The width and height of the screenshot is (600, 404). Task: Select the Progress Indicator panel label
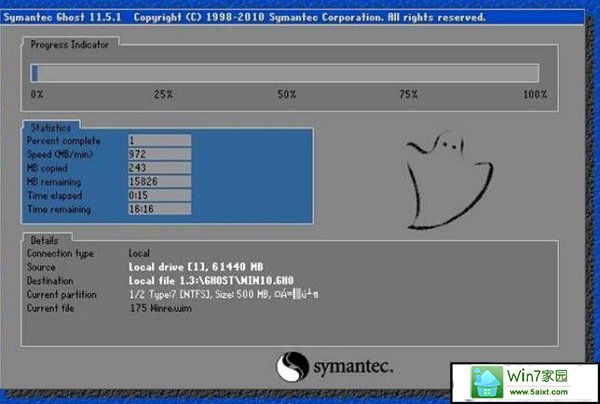tap(70, 44)
